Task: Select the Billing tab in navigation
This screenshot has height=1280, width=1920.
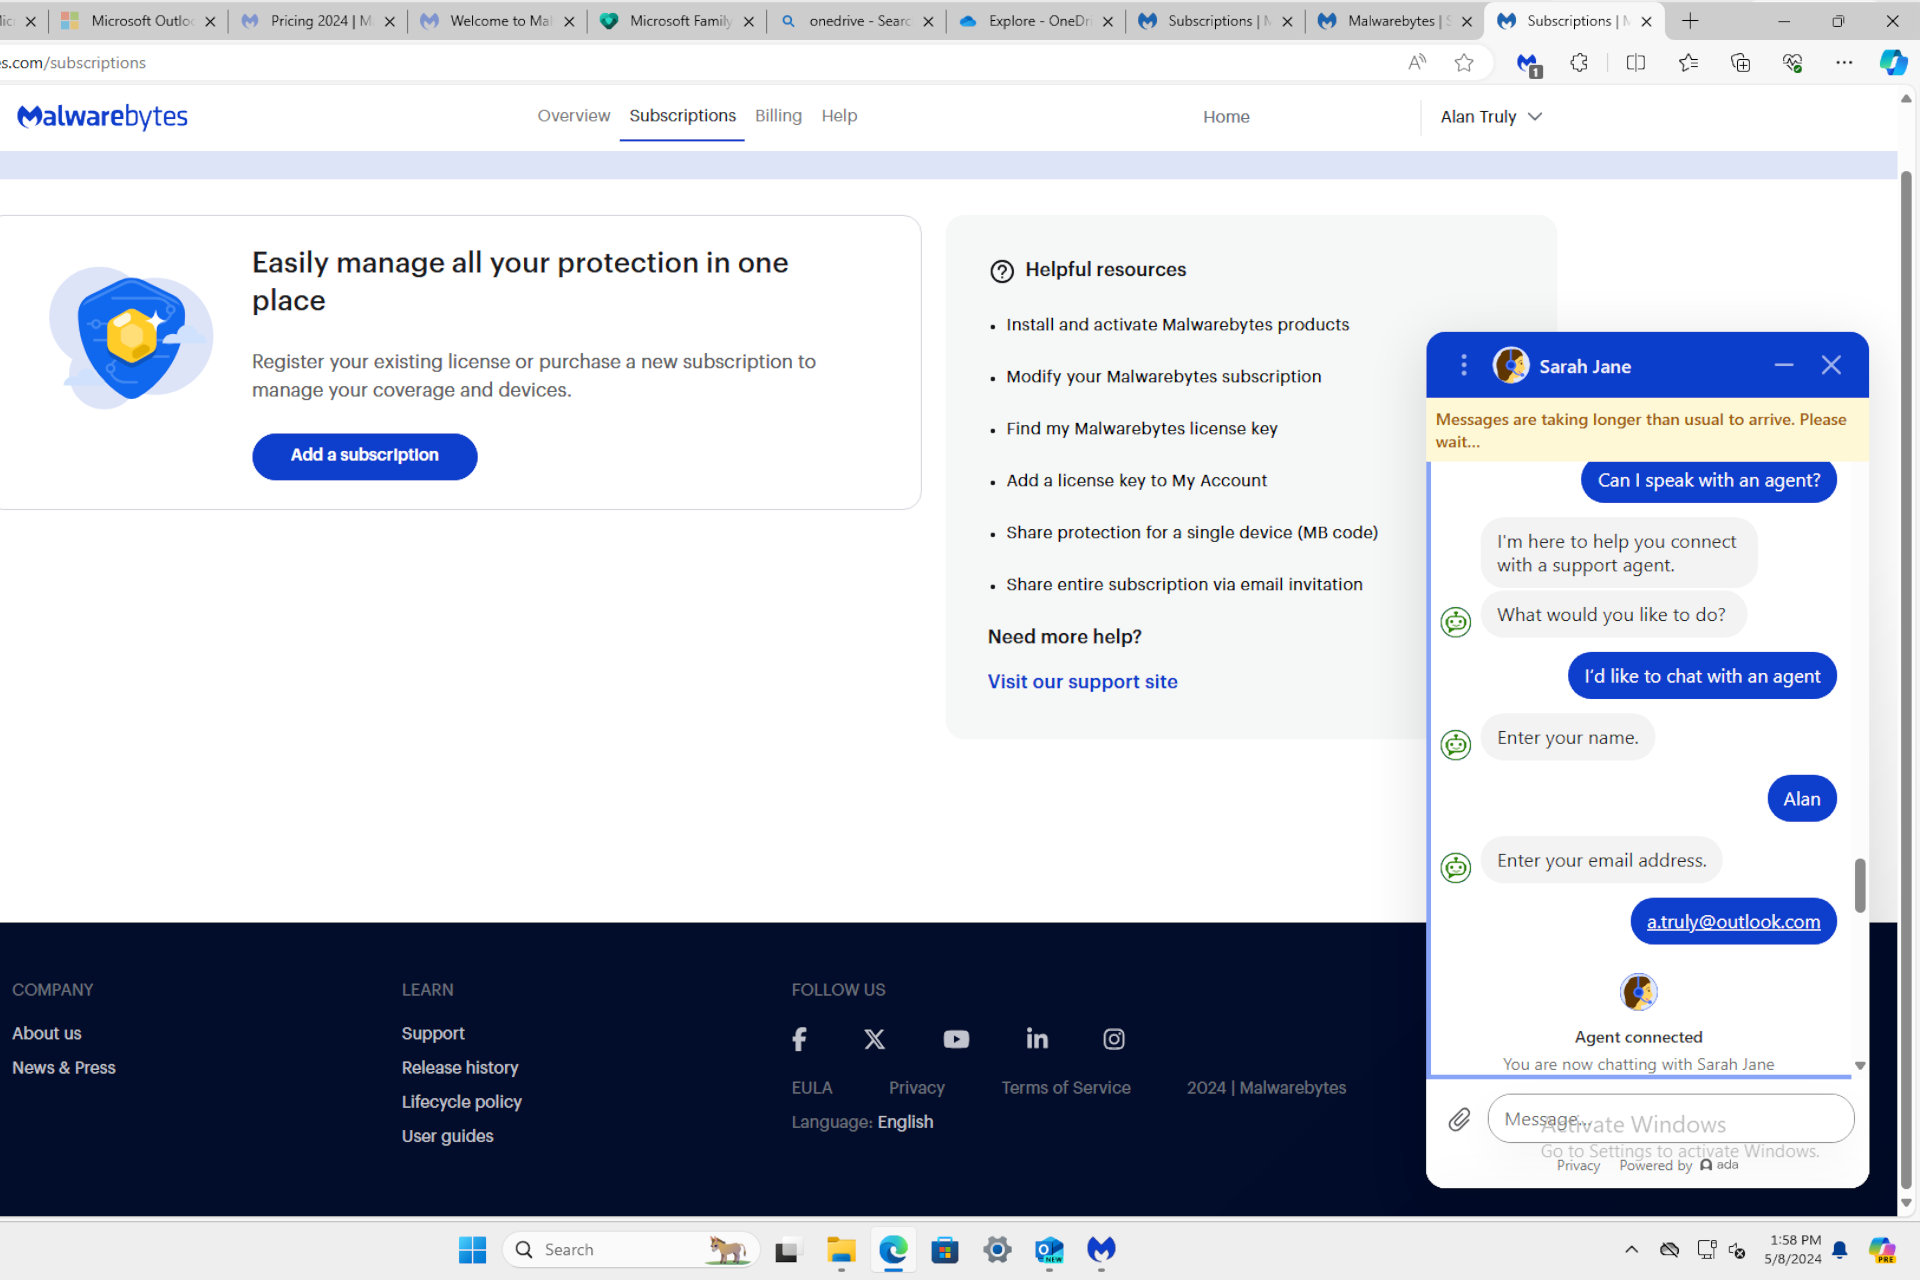Action: coord(777,116)
